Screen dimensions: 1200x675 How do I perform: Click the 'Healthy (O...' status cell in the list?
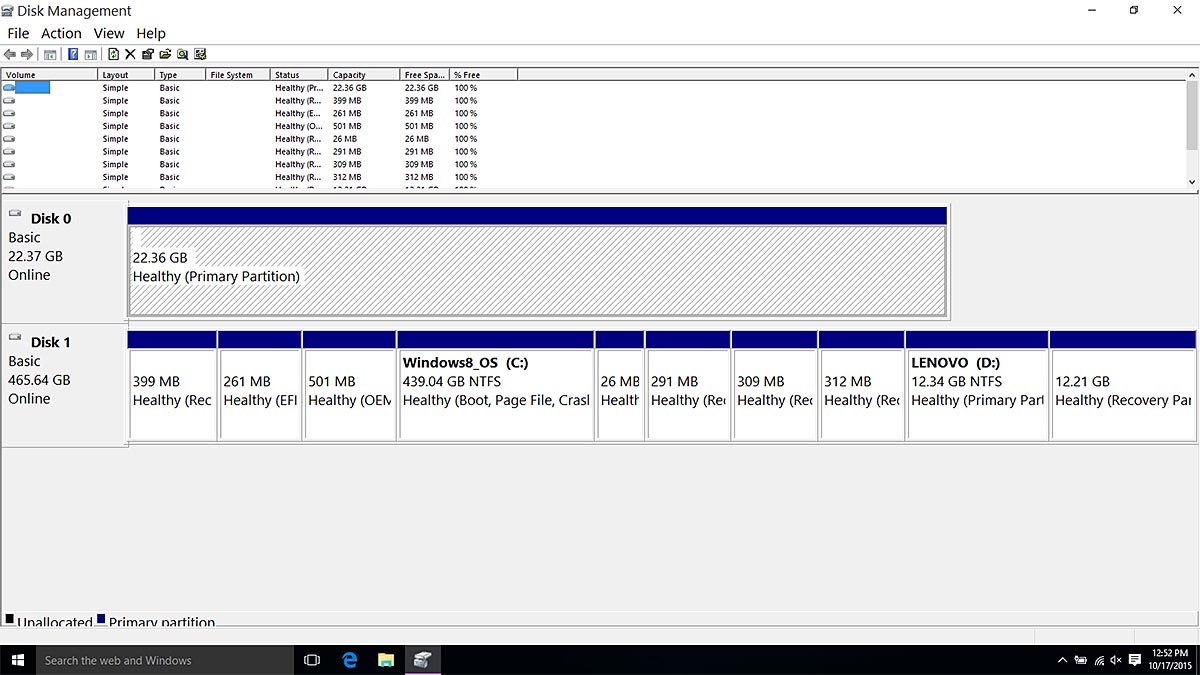click(298, 126)
